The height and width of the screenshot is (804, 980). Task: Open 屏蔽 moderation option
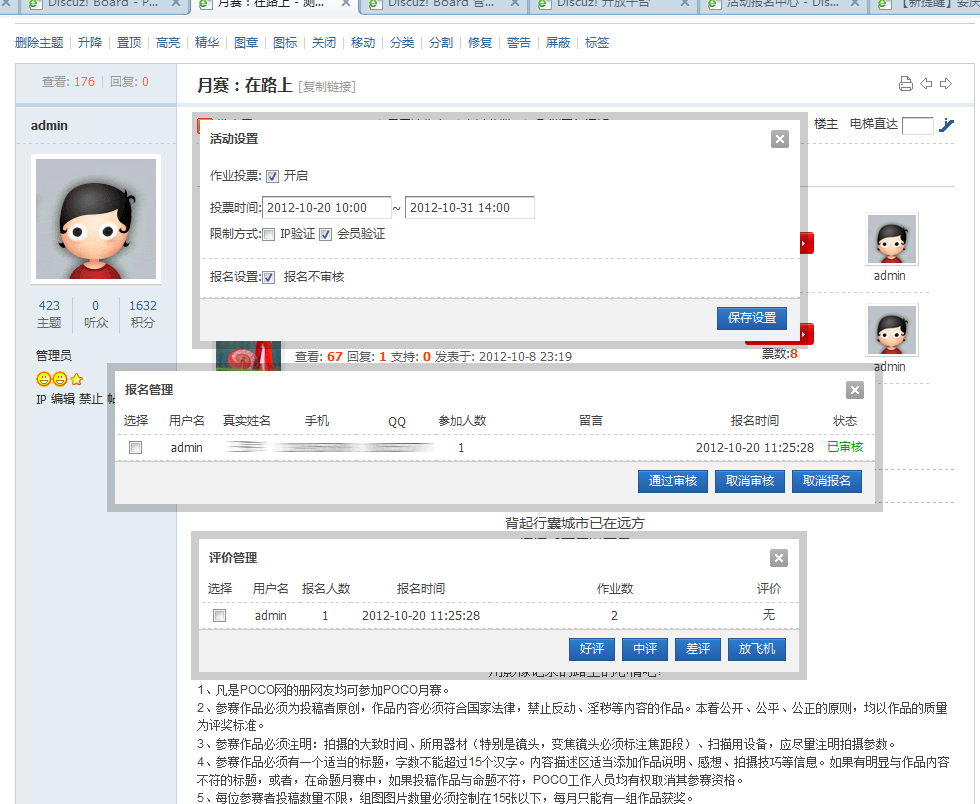coord(558,43)
